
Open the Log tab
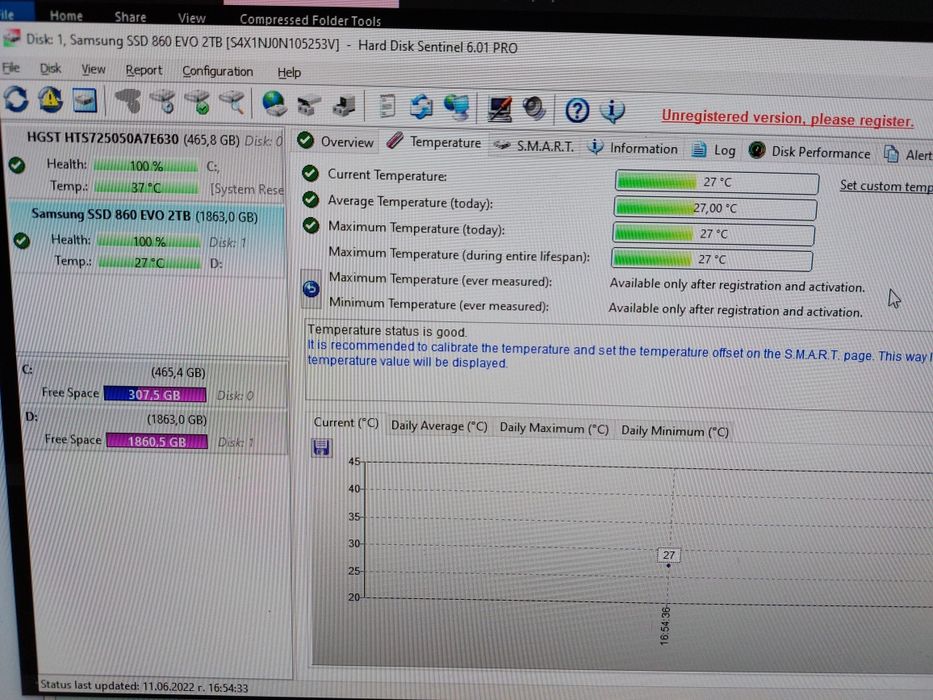pos(713,150)
